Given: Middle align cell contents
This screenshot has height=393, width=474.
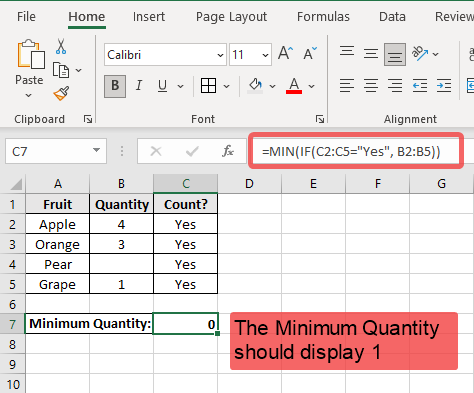Looking at the screenshot, I should coord(371,53).
